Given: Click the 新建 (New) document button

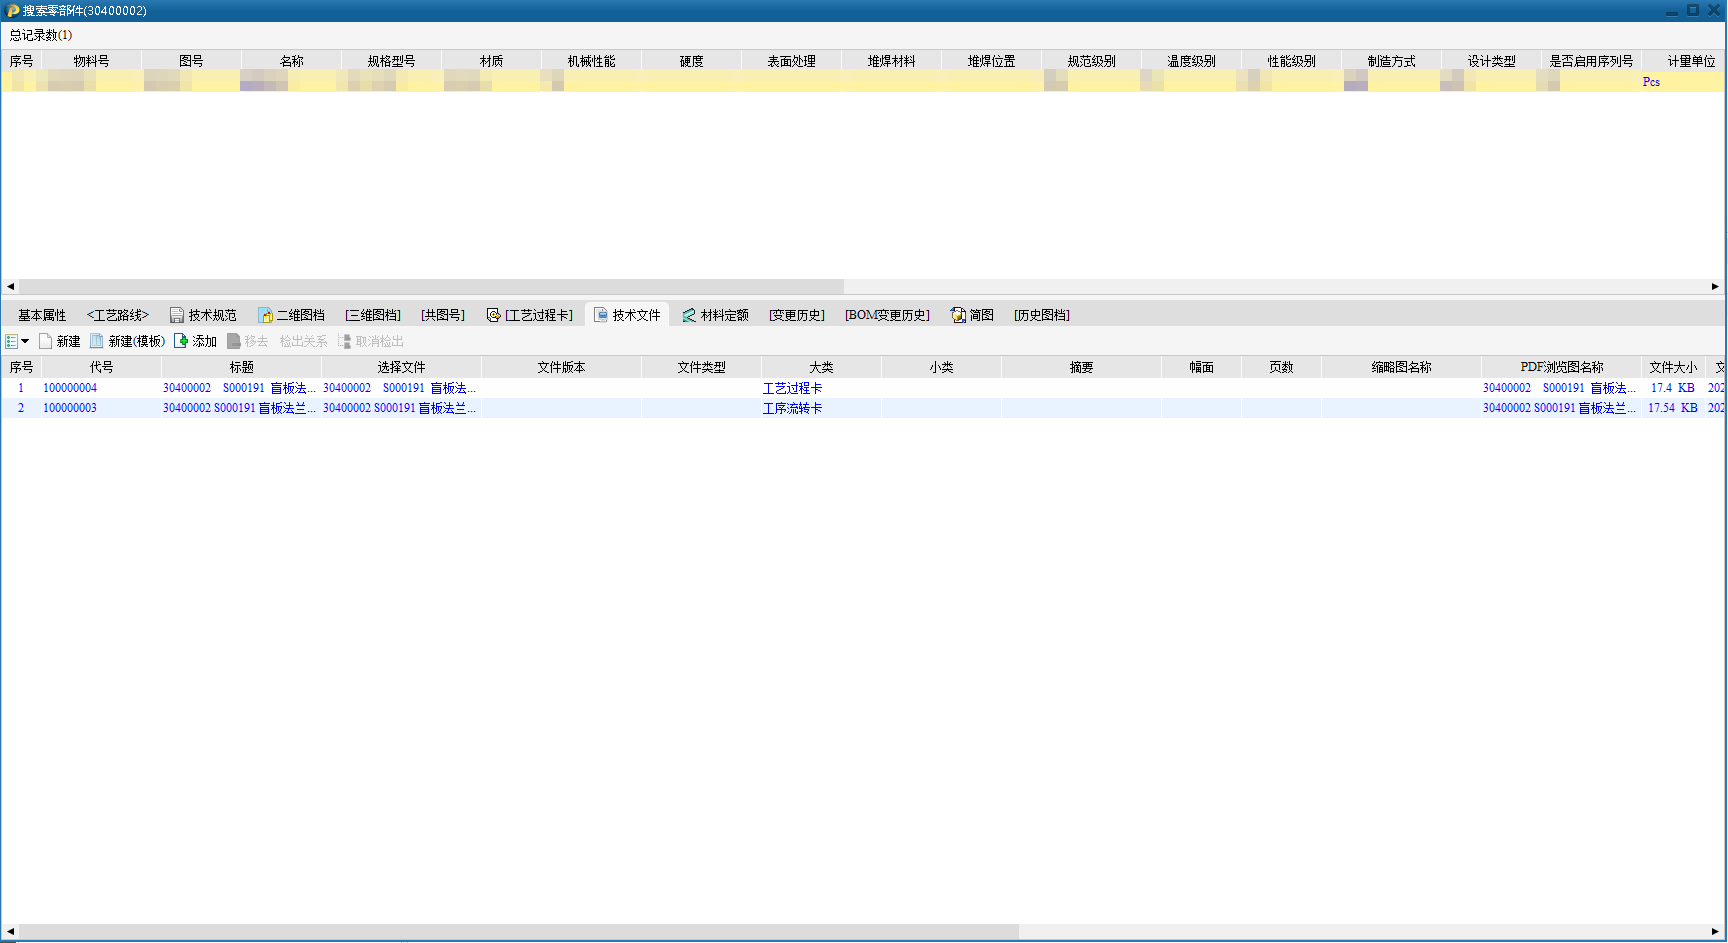Looking at the screenshot, I should 59,341.
